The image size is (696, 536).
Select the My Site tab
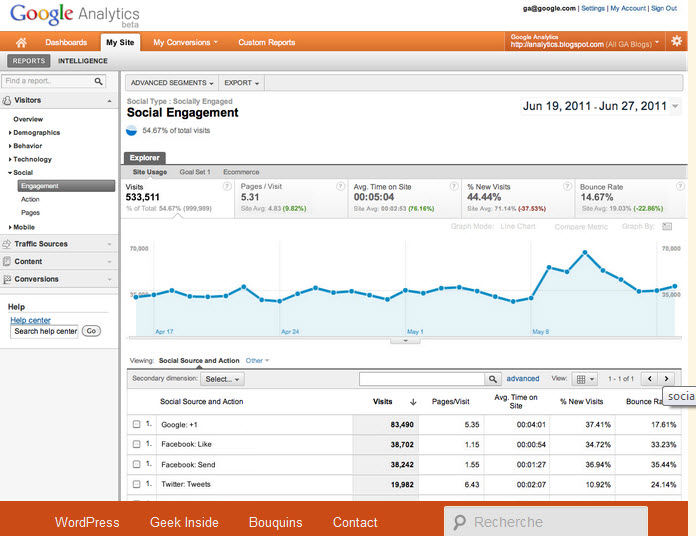(x=120, y=43)
